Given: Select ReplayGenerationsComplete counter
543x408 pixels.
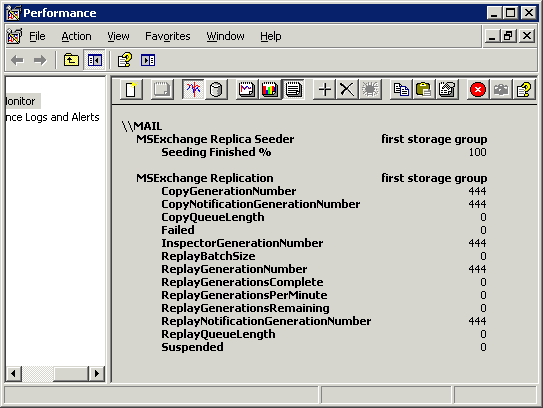Looking at the screenshot, I should (242, 282).
